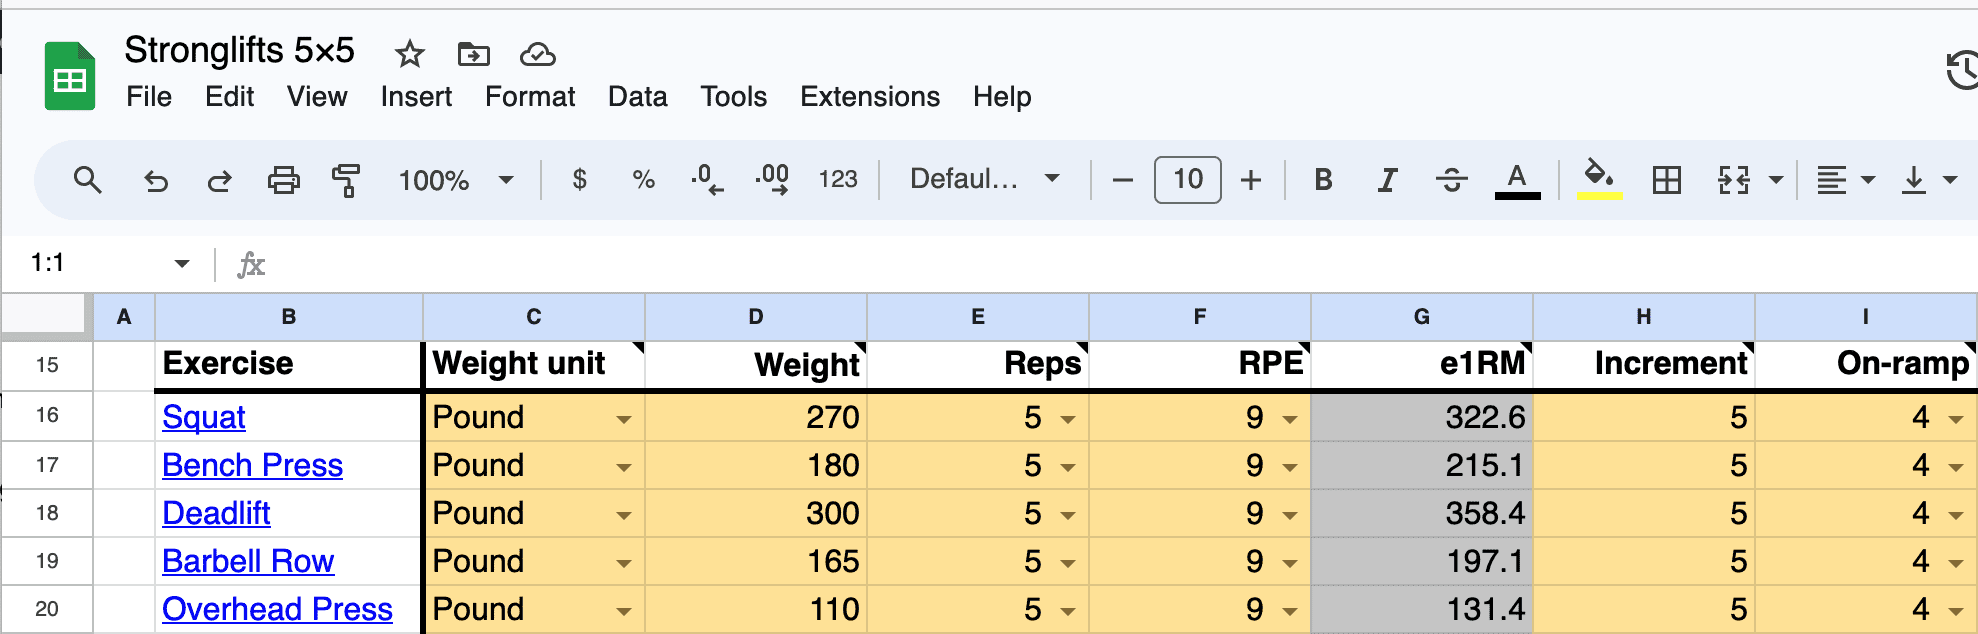The width and height of the screenshot is (1978, 634).
Task: Open name box dropdown arrow
Action: pos(182,264)
